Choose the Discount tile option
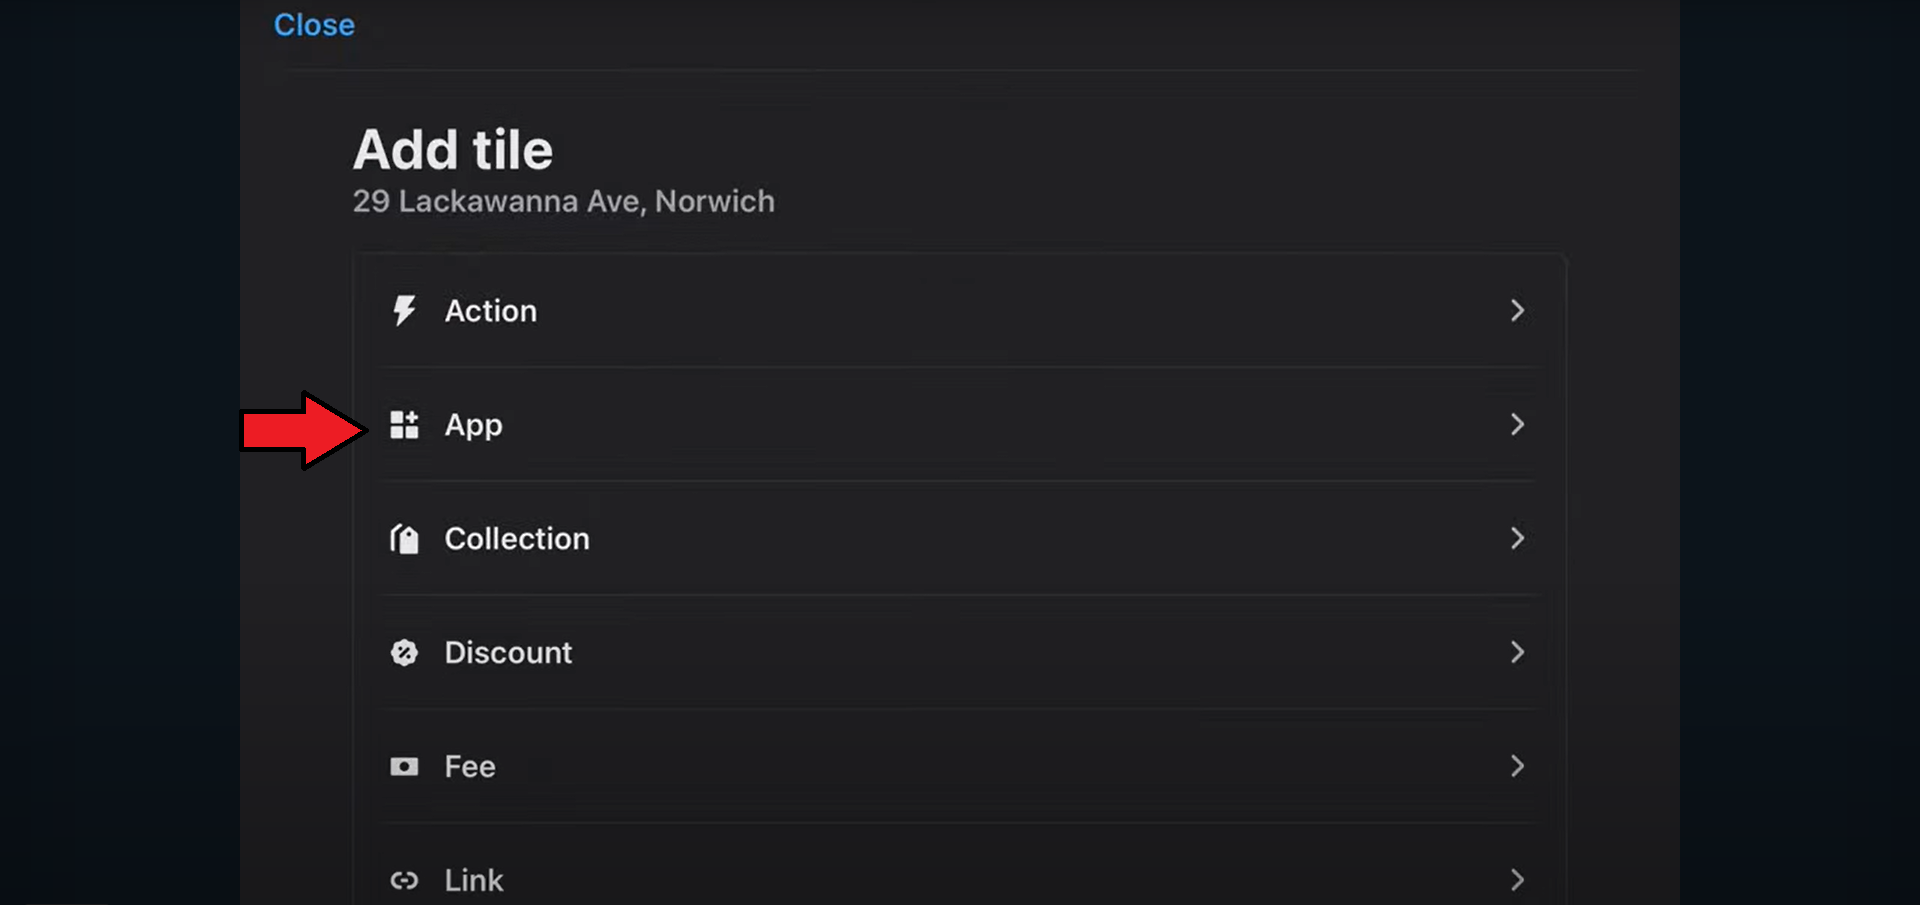The height and width of the screenshot is (905, 1920). 508,653
